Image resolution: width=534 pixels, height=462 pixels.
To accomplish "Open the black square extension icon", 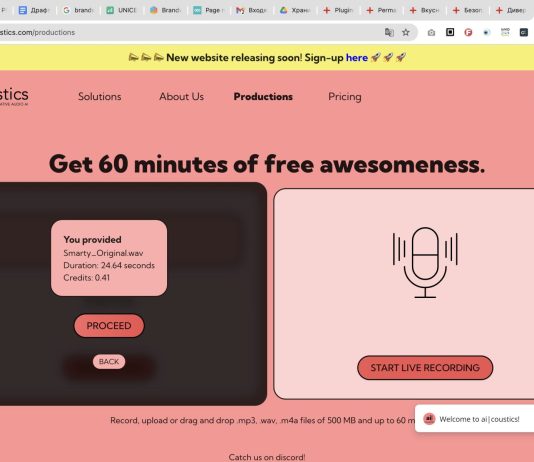I will point(450,32).
